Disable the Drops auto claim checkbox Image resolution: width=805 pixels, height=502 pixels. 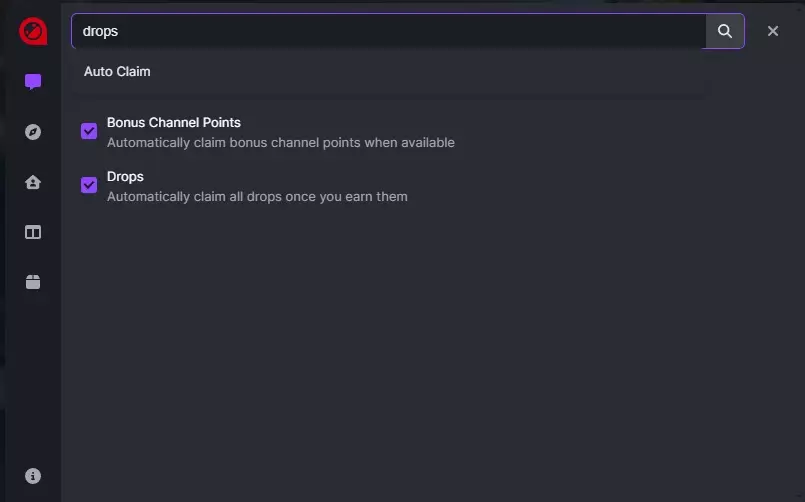[x=89, y=185]
